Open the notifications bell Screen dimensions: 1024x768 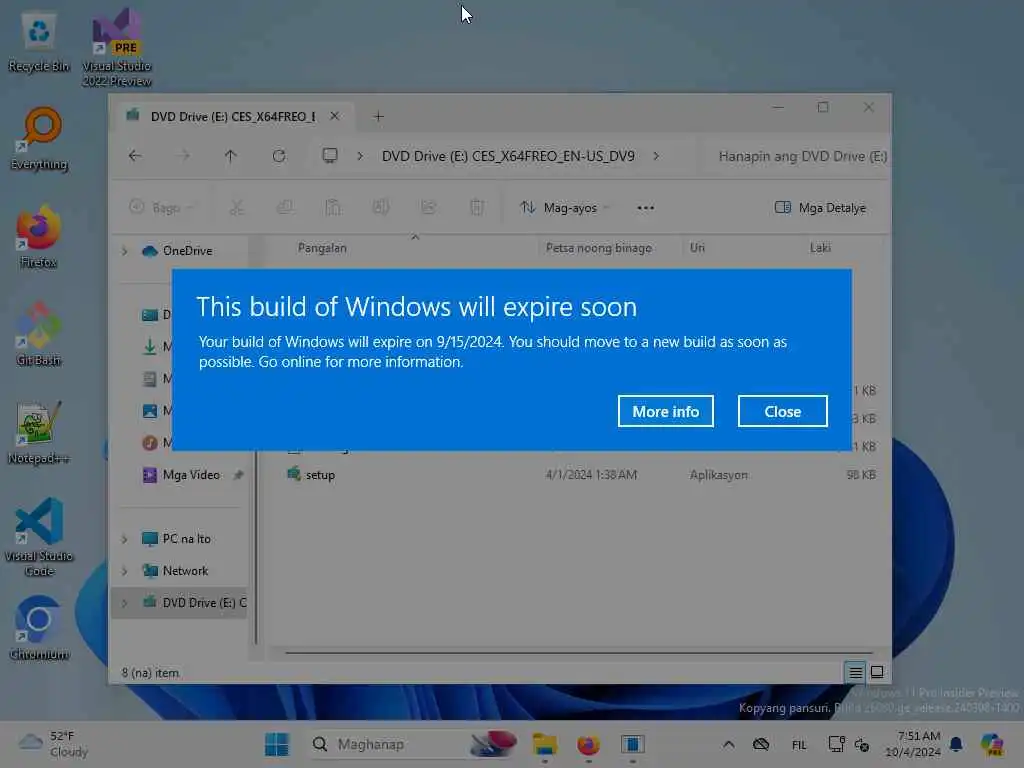coord(956,744)
